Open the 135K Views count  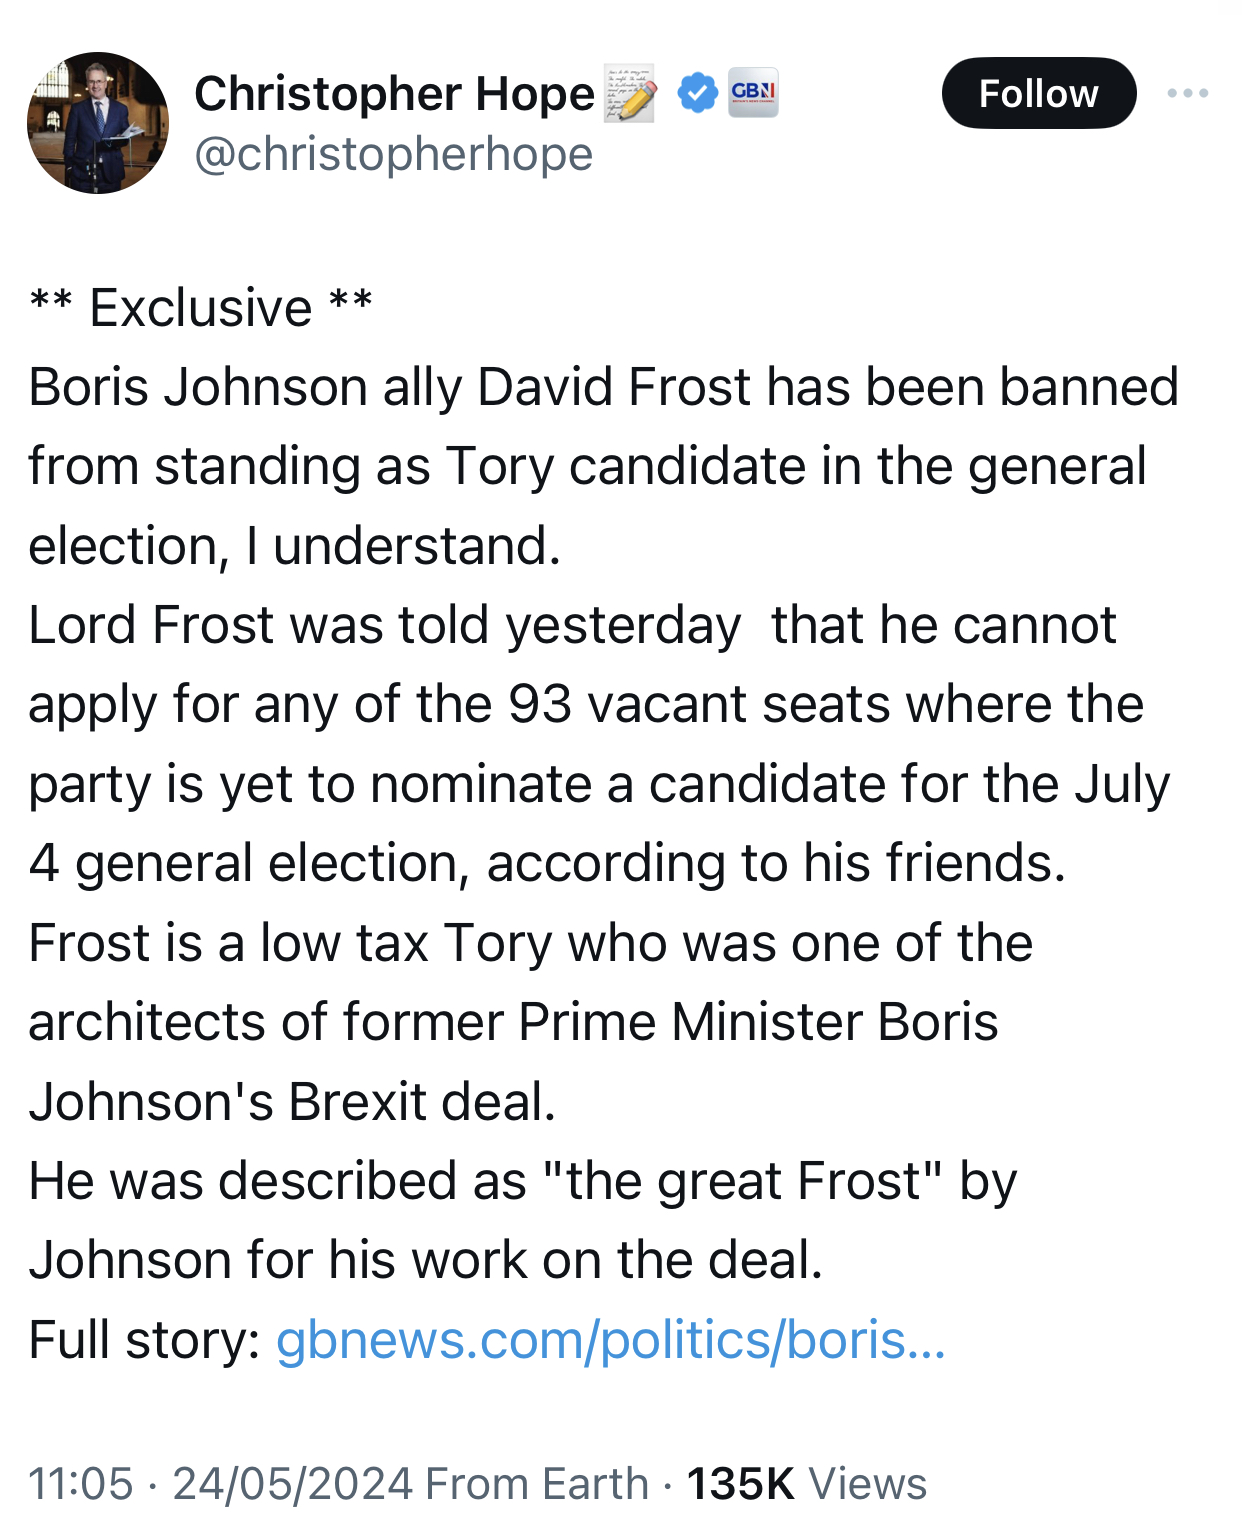click(x=806, y=1484)
